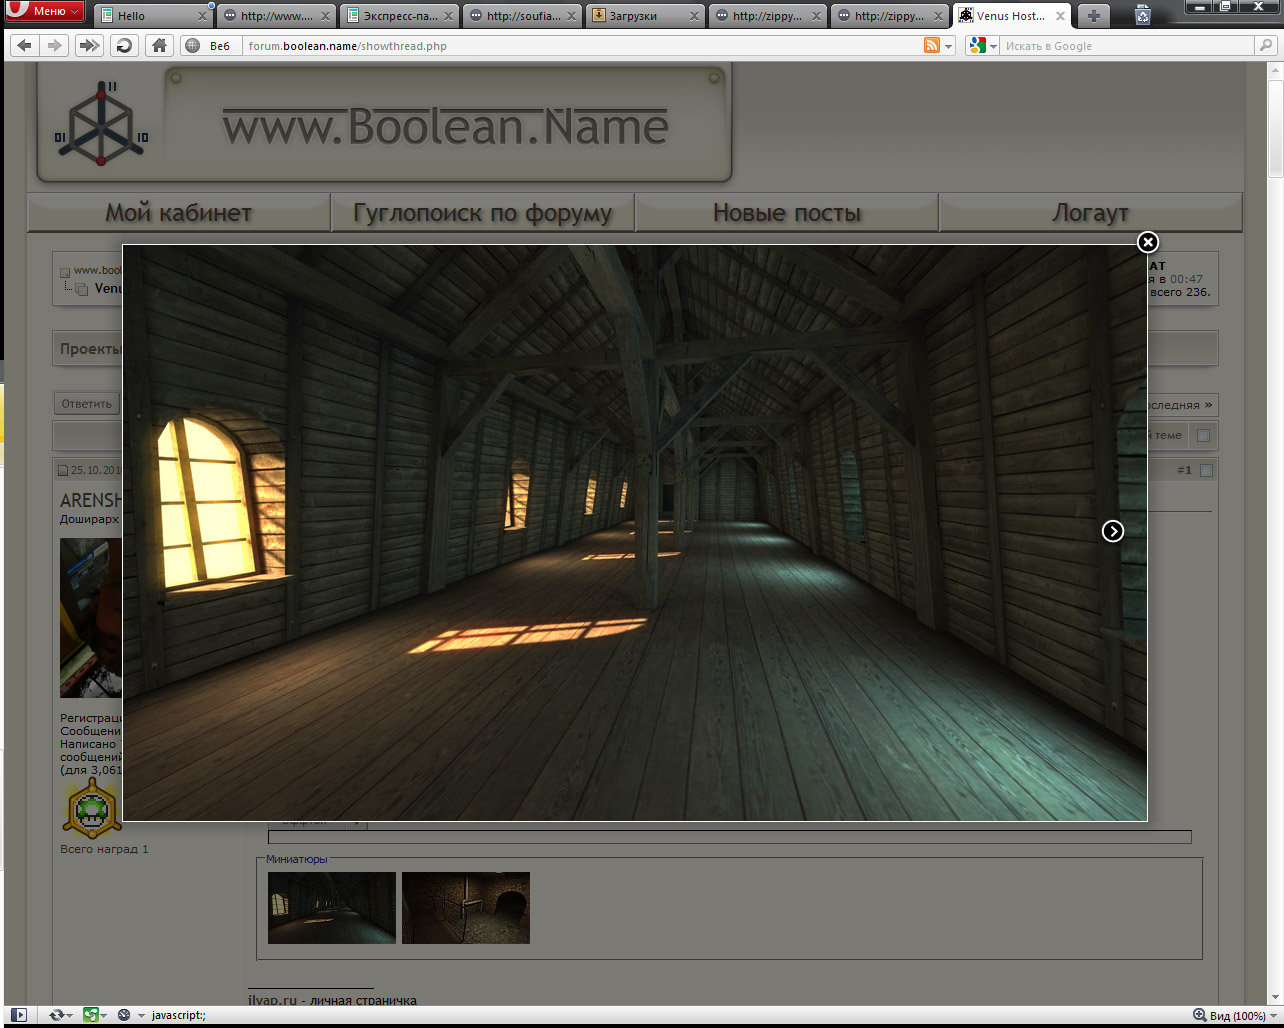
Task: Toggle the checkbox in the thread tools bar
Action: 1203,435
